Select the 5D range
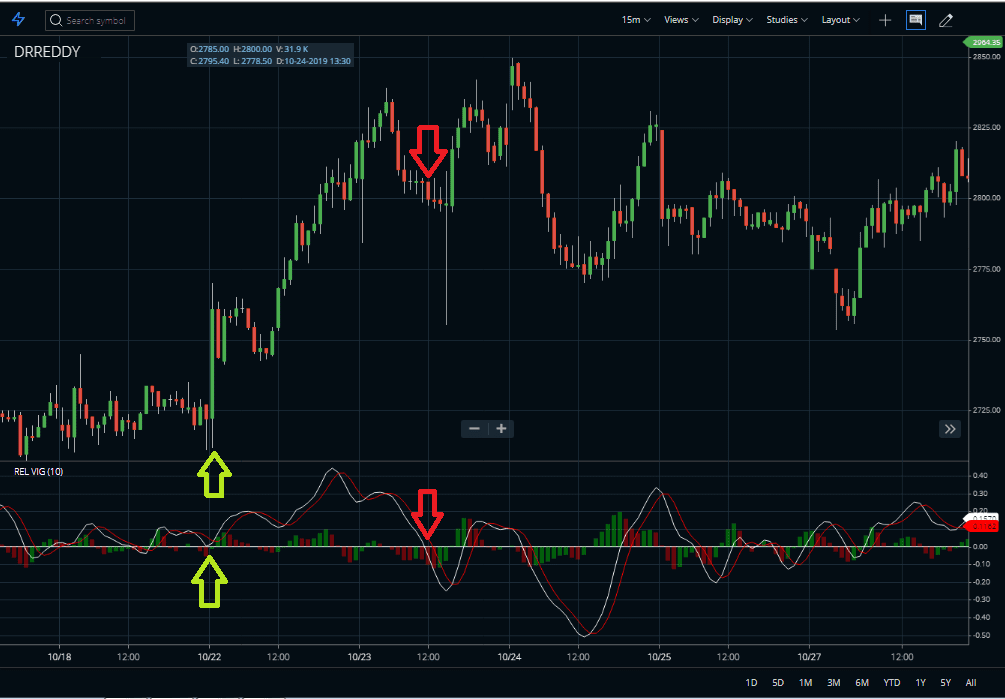This screenshot has height=699, width=1005. (x=777, y=682)
